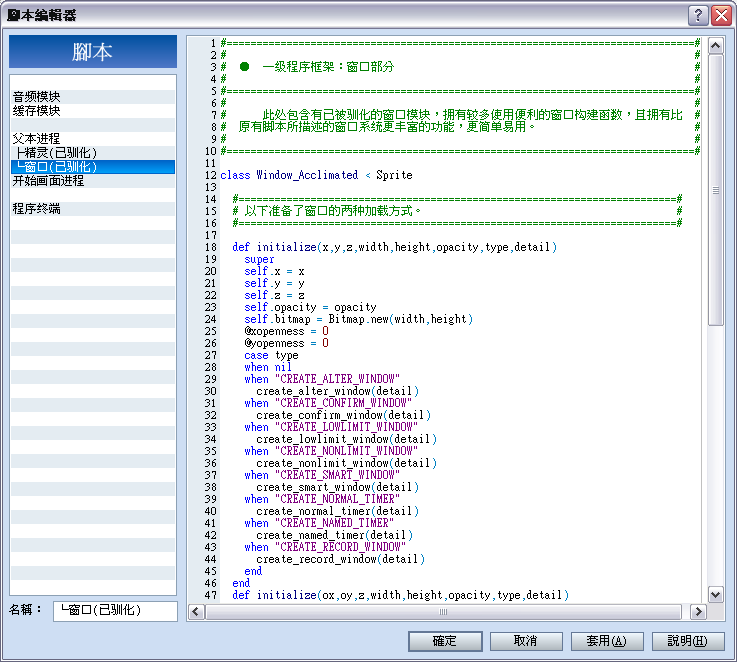Click the comment 一级程序框架：窗口部分

tap(328, 67)
